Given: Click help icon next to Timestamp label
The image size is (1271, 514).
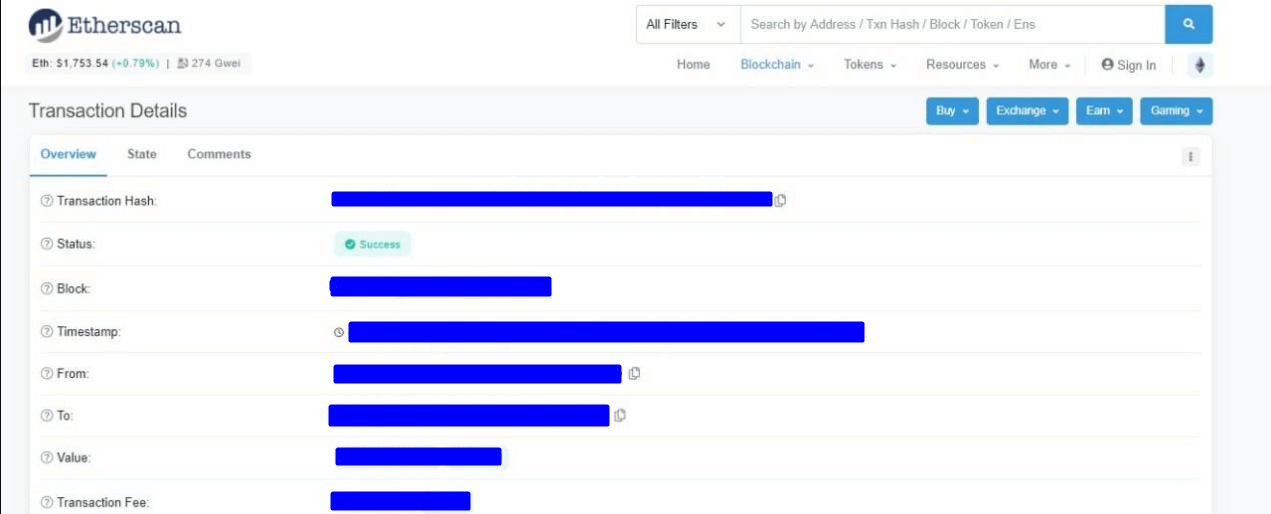Looking at the screenshot, I should coord(46,331).
